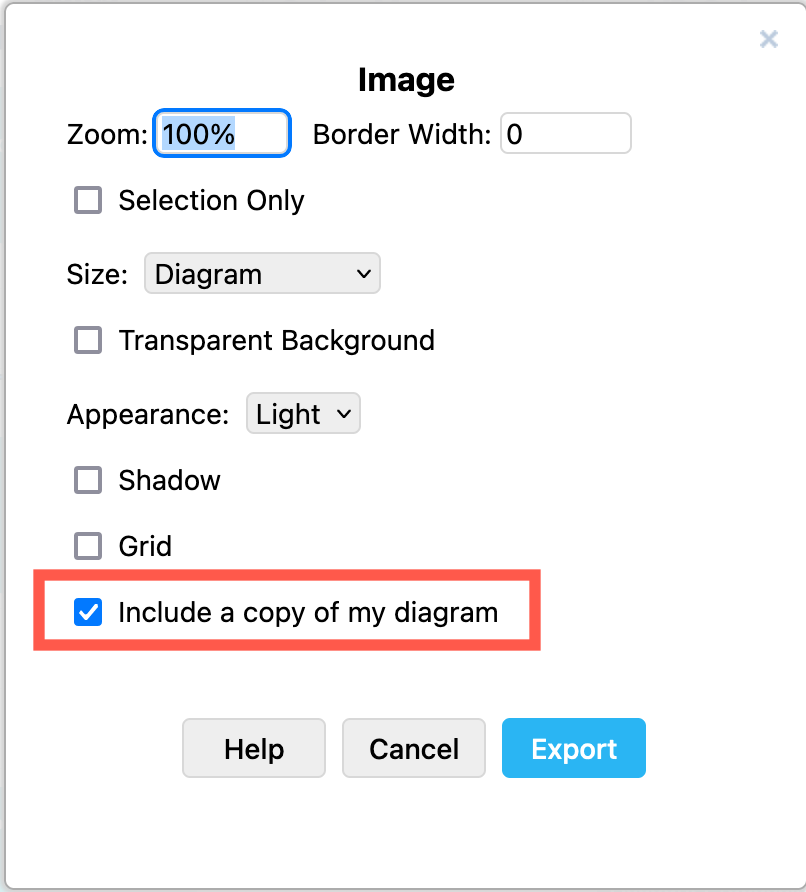Focus the Border Width input field
Screen dimensions: 806x892
tap(565, 134)
